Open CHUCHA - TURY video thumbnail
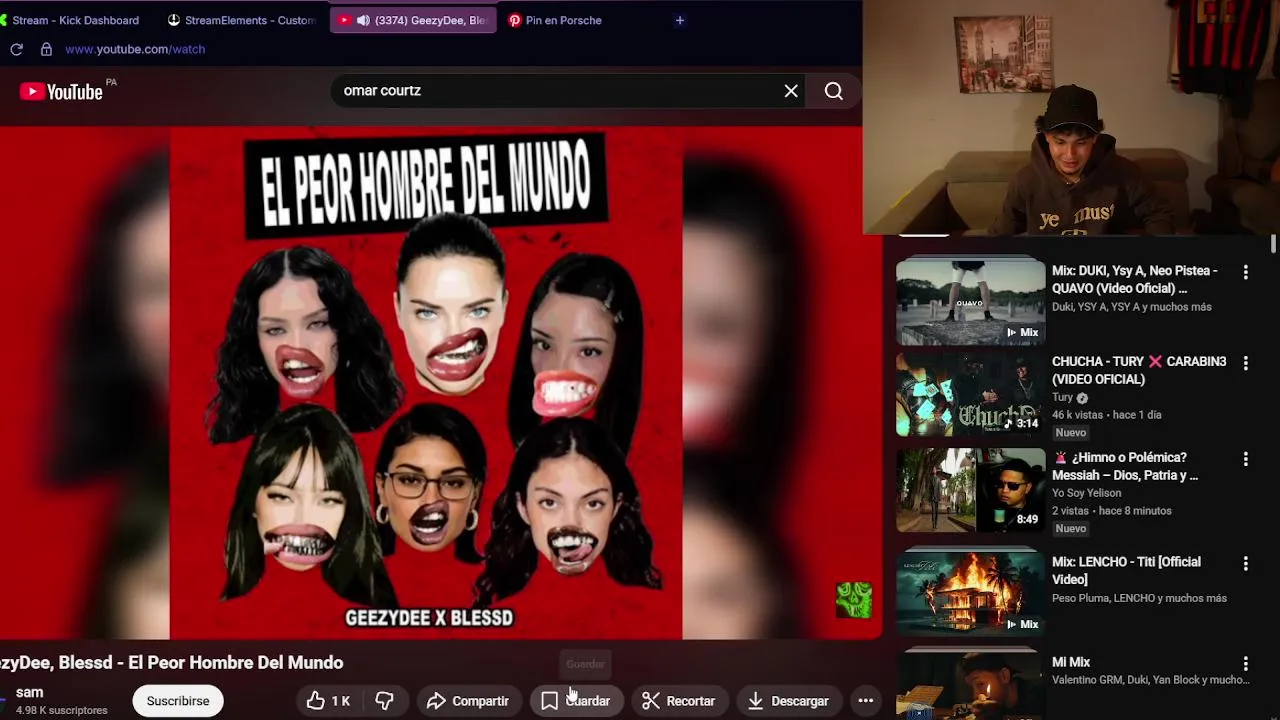1280x720 pixels. tap(970, 394)
